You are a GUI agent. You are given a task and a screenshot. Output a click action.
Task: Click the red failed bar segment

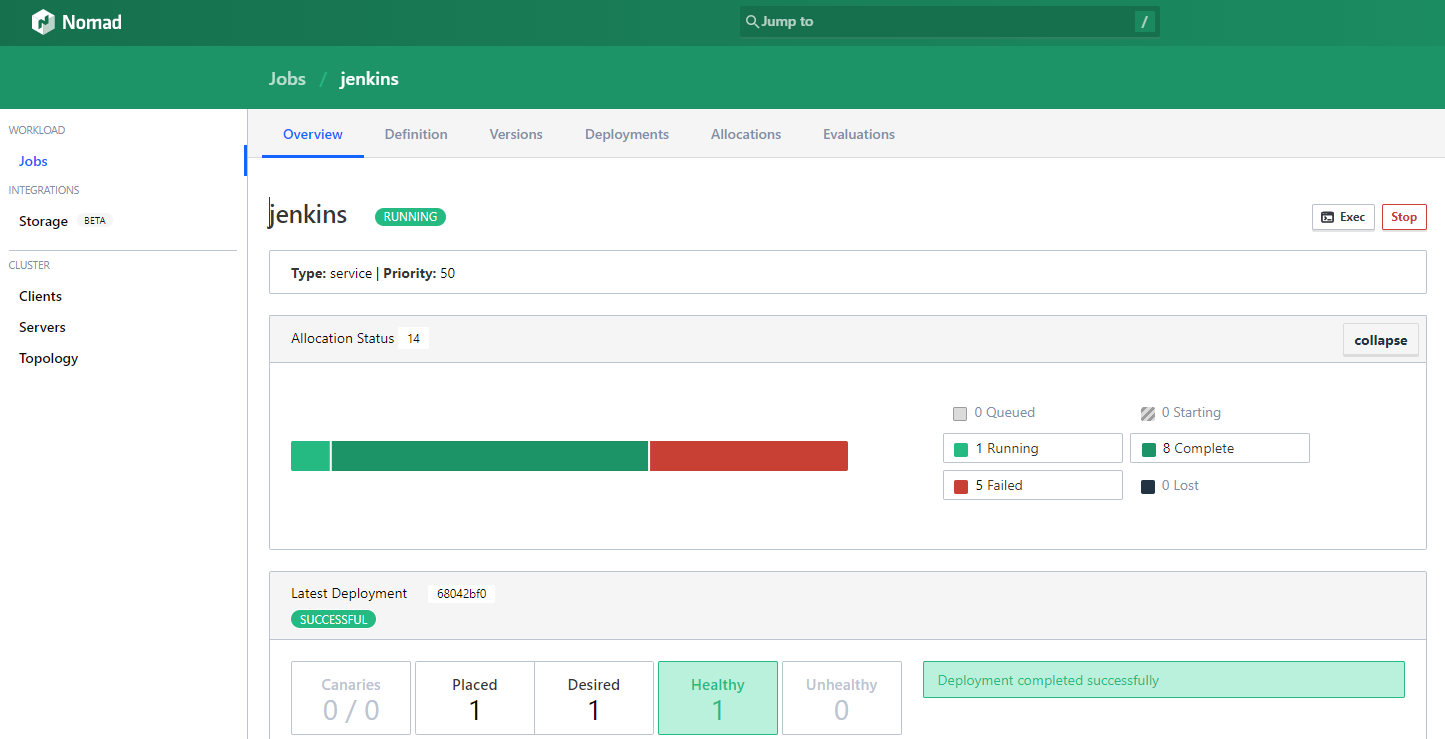pyautogui.click(x=749, y=456)
